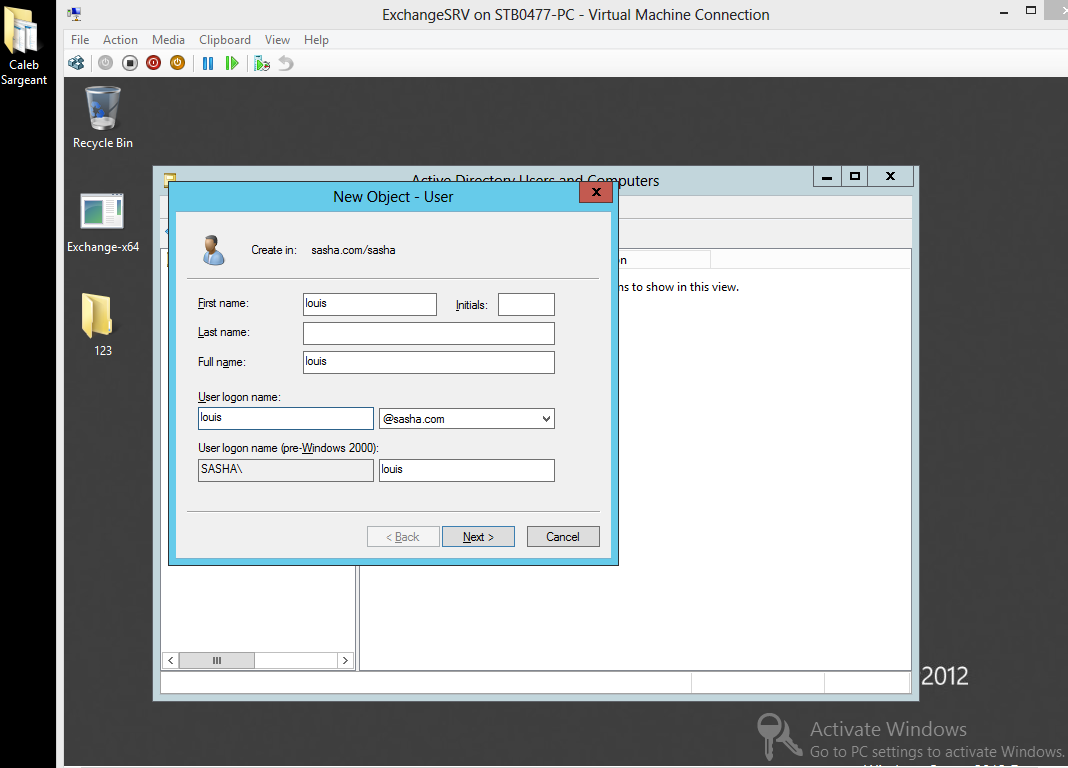Click the greyed-out Start VM icon
Image resolution: width=1068 pixels, height=768 pixels.
pos(105,63)
